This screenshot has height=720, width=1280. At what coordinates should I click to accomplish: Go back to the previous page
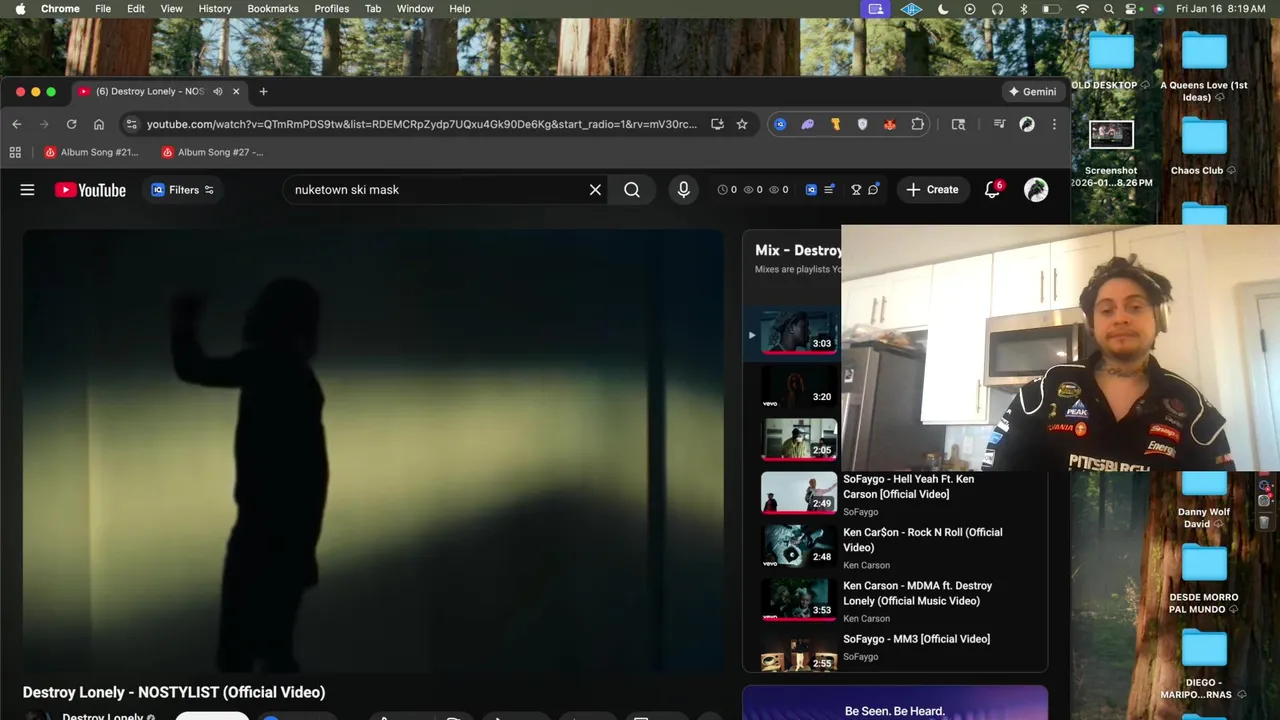(17, 124)
